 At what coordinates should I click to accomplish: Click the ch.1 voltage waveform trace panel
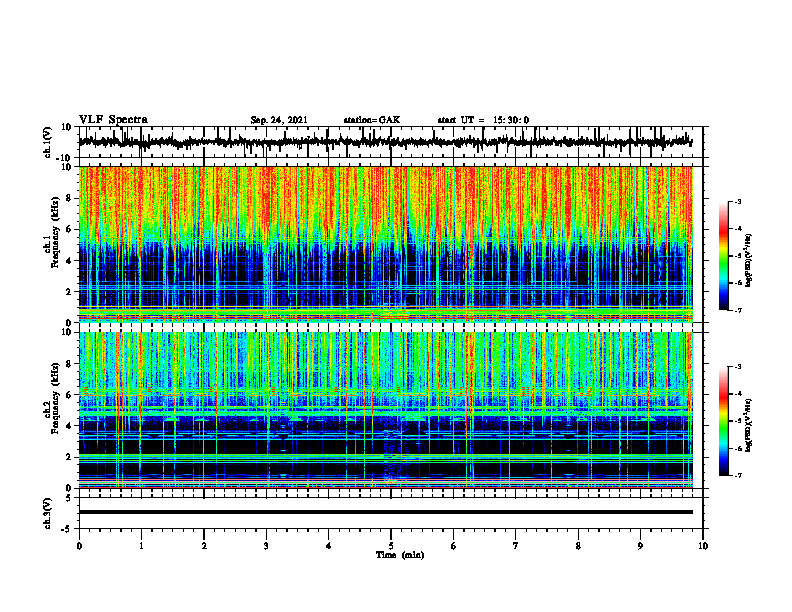[x=391, y=142]
